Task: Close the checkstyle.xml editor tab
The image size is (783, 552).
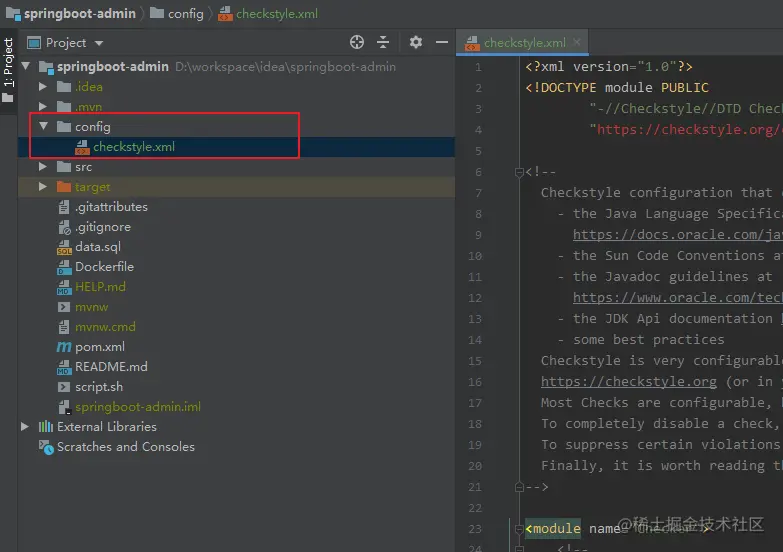Action: (x=577, y=42)
